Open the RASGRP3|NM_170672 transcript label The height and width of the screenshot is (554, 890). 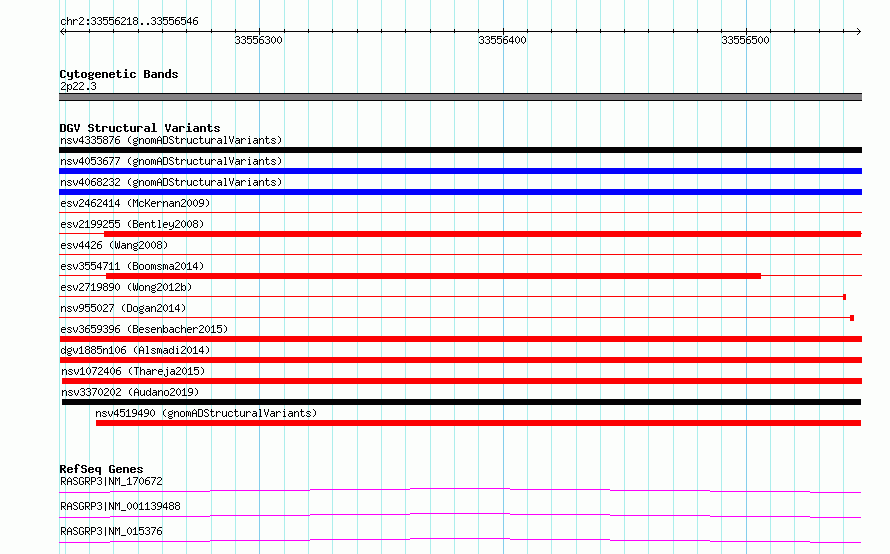click(111, 481)
